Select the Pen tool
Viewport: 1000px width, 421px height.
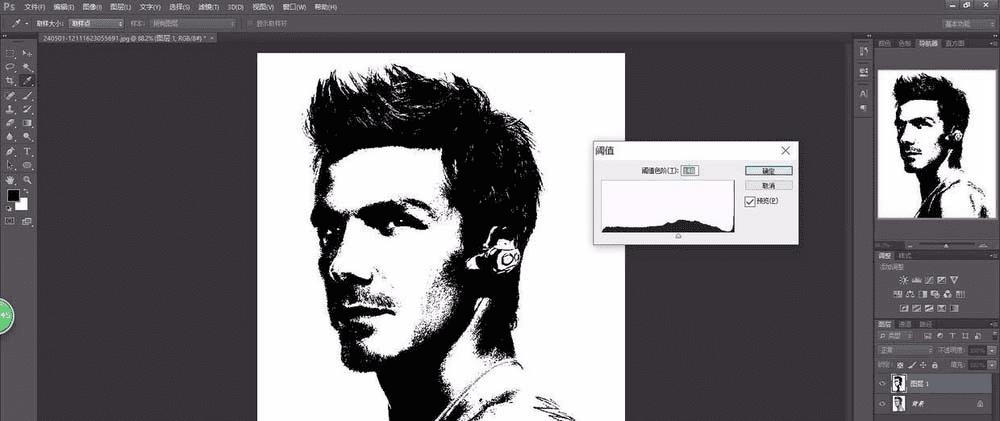10,151
